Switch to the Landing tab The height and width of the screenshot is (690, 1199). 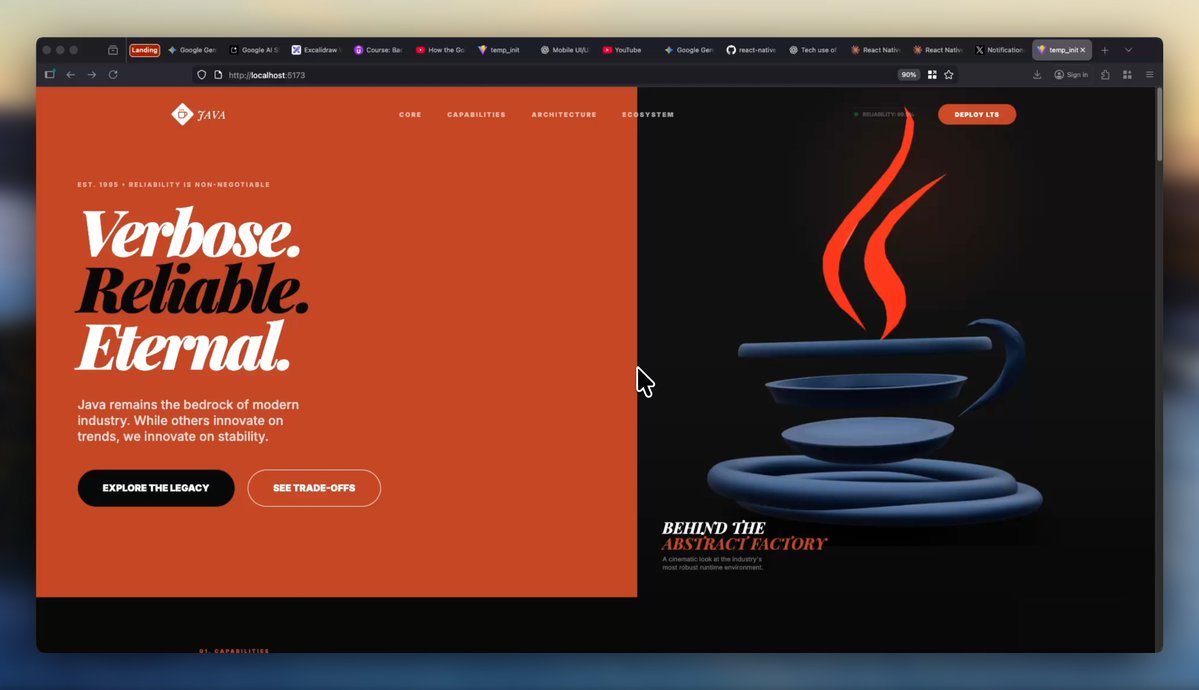click(x=144, y=50)
